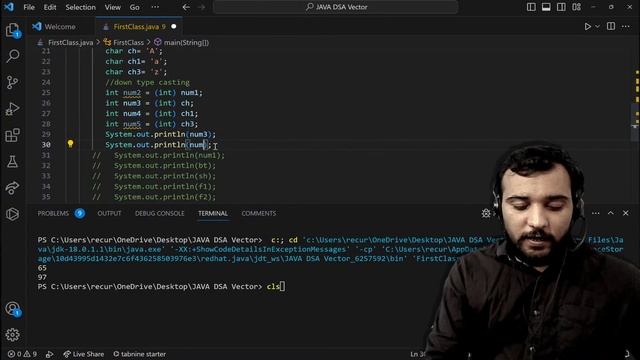
Task: Toggle the bottom panel layout
Action: [x=546, y=7]
